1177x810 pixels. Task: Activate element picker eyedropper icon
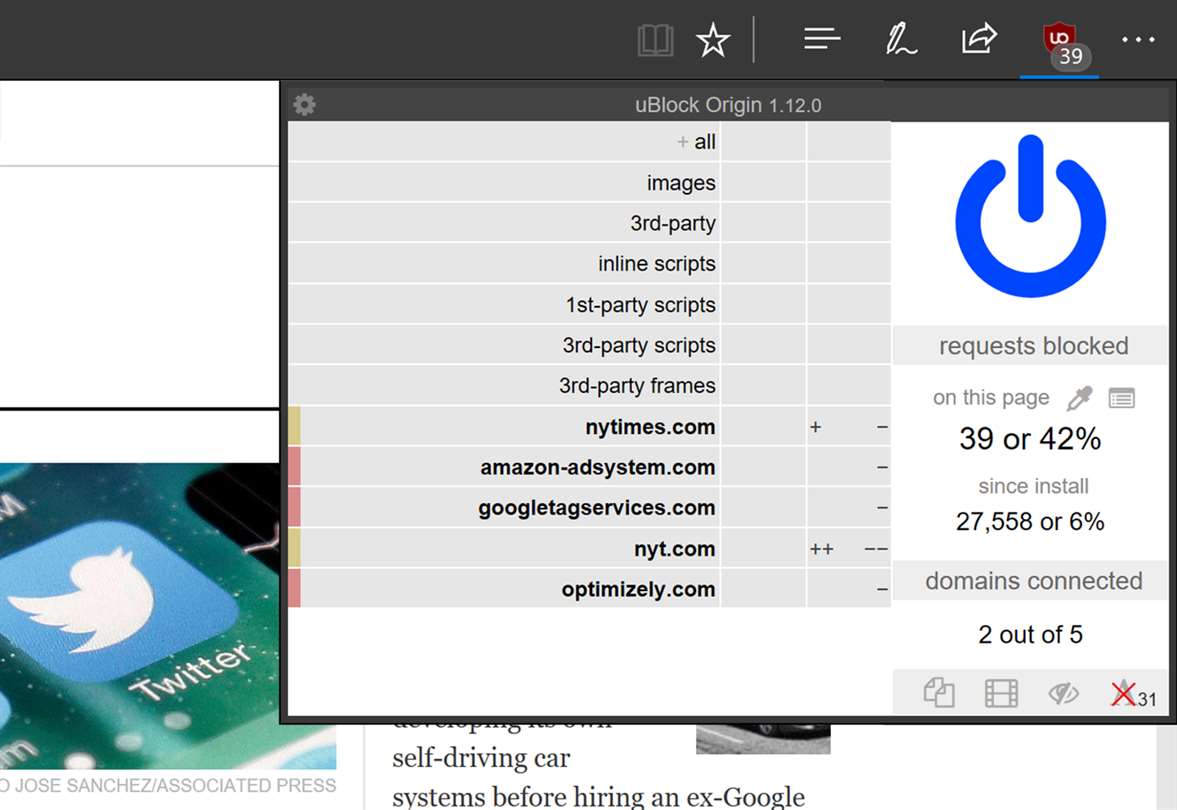(1079, 397)
